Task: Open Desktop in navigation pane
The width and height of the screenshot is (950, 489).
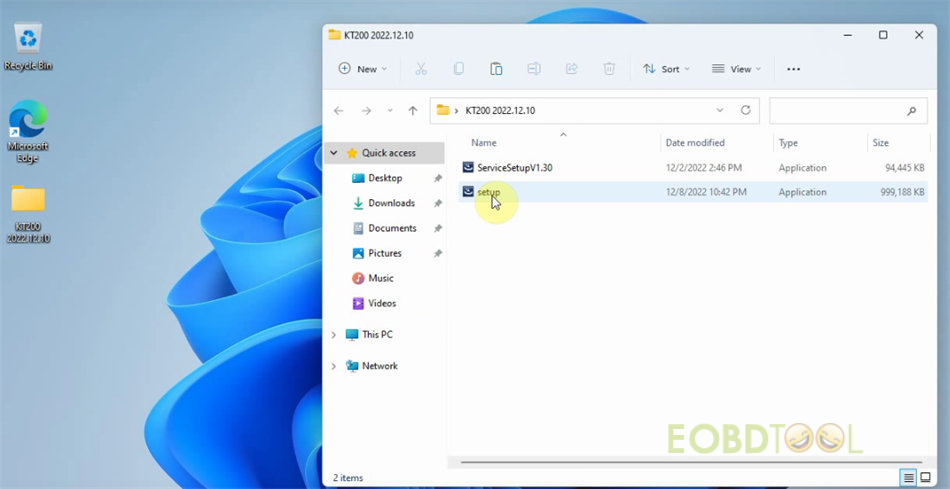Action: click(x=385, y=178)
